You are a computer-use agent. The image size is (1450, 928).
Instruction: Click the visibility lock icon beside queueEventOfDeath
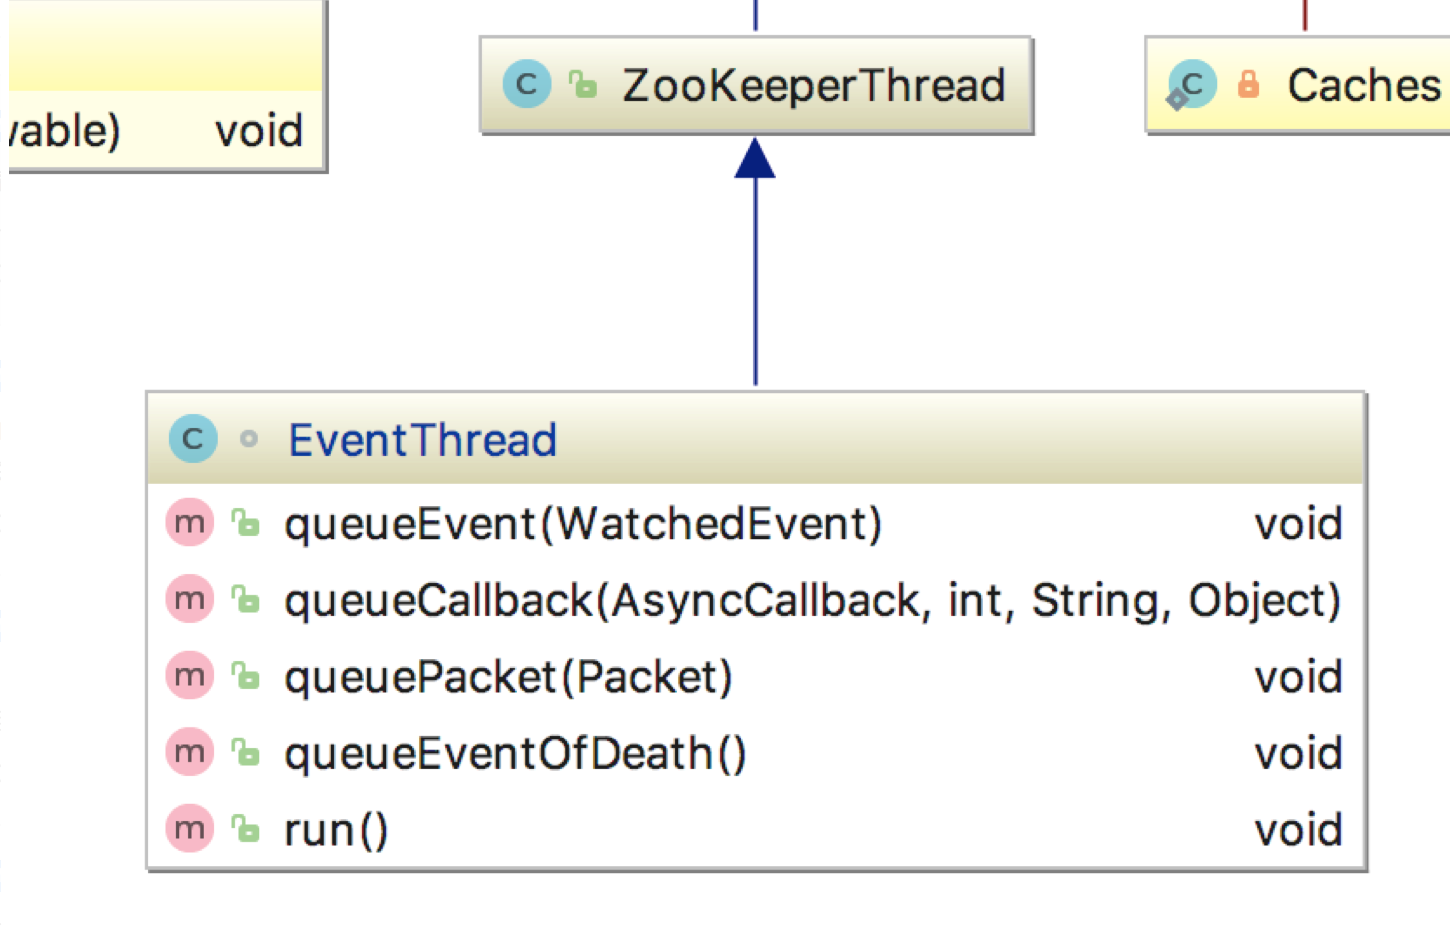(x=246, y=752)
